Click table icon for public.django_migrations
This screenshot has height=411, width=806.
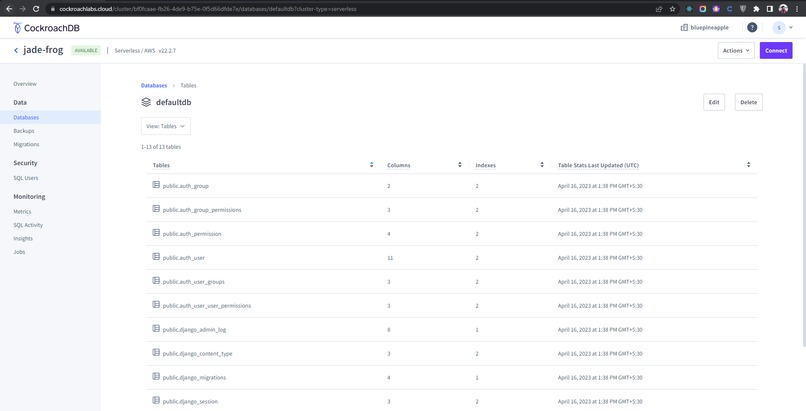click(156, 377)
